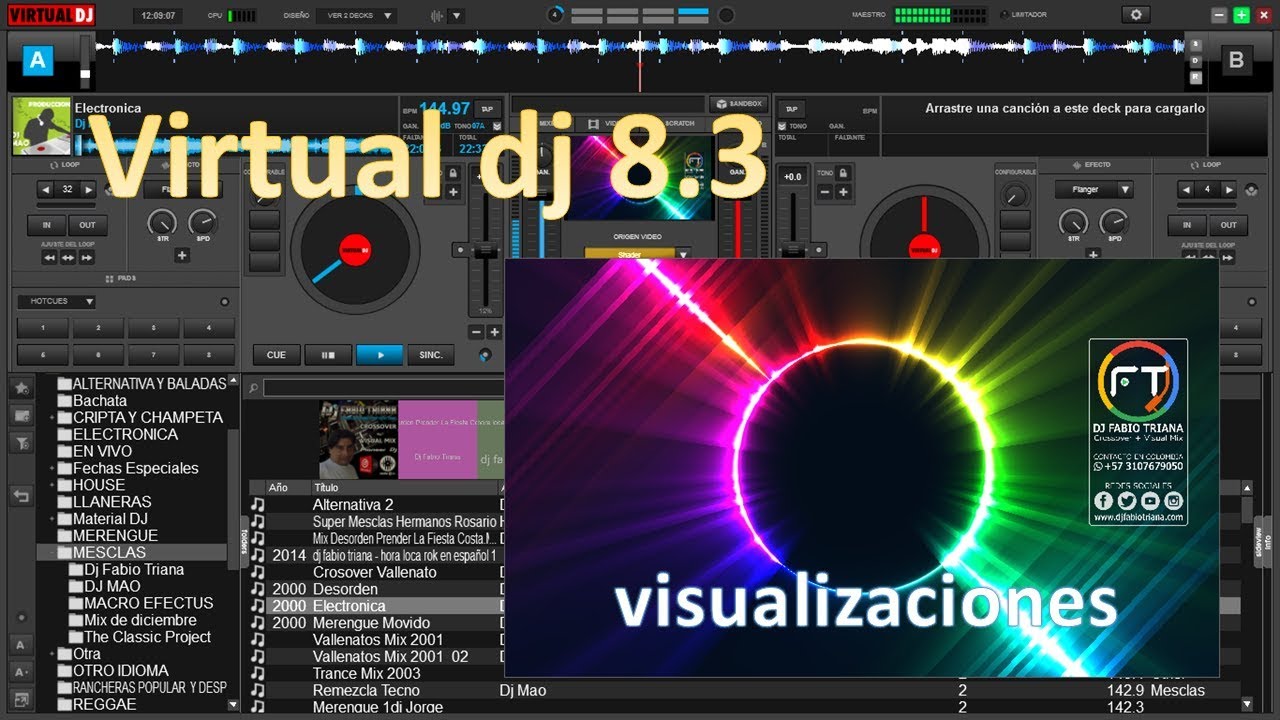Viewport: 1280px width, 720px height.
Task: Click the deck B pitch slider handle
Action: [x=793, y=251]
